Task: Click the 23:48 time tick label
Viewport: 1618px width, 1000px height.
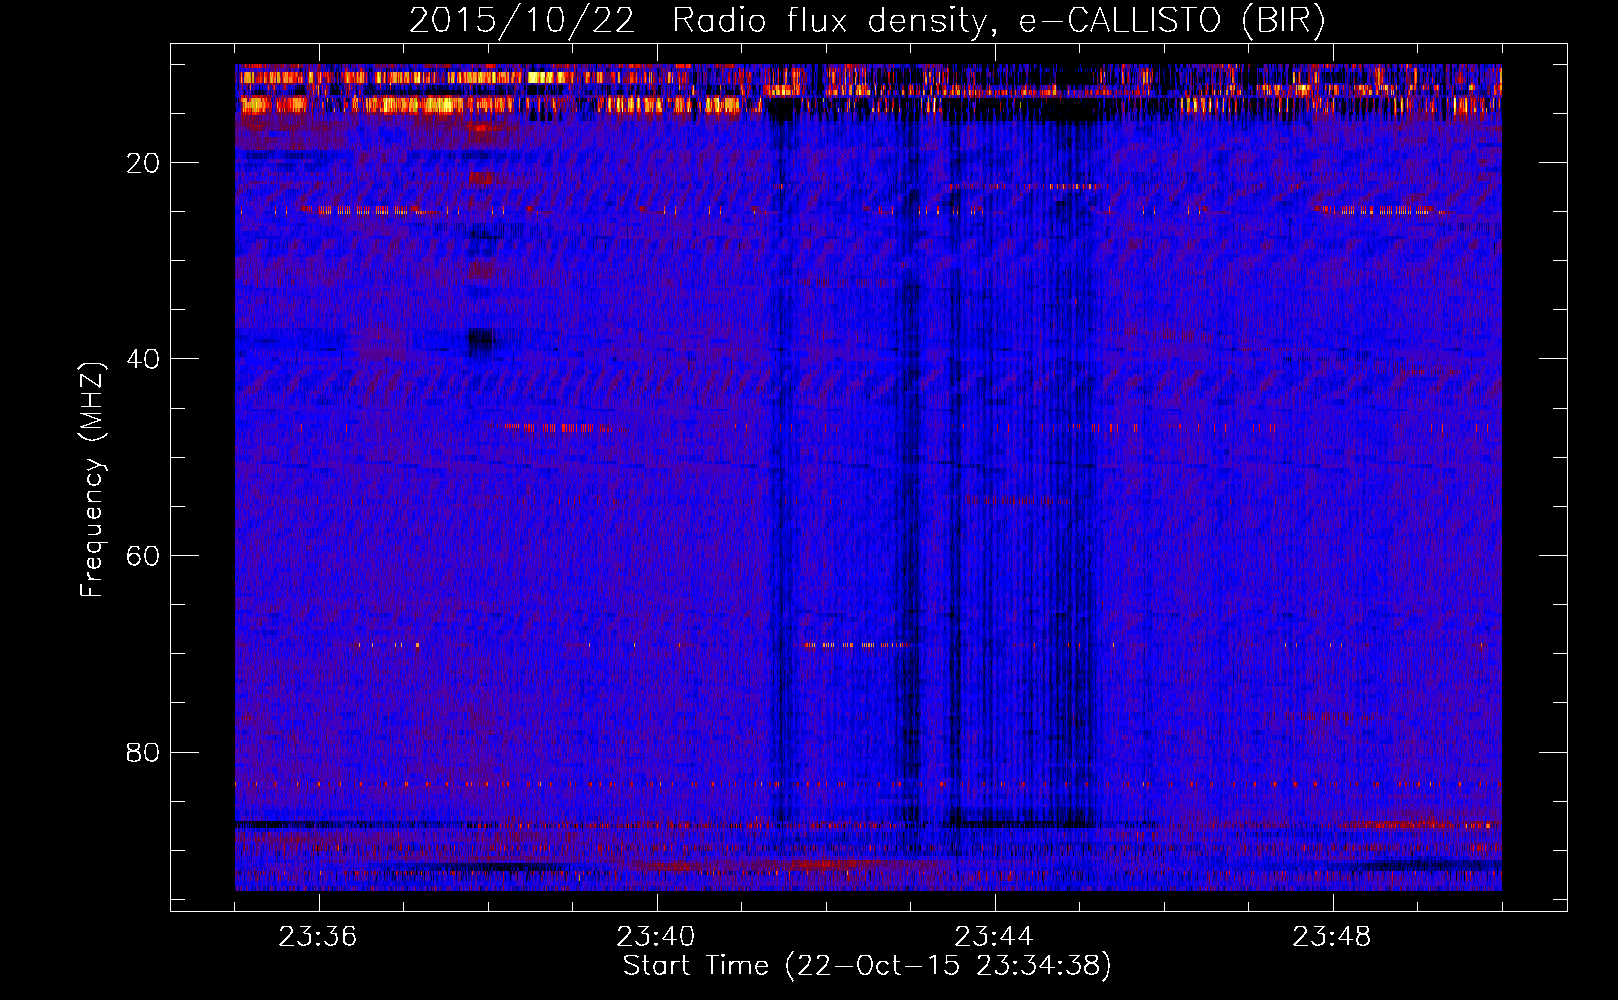Action: coord(1333,937)
